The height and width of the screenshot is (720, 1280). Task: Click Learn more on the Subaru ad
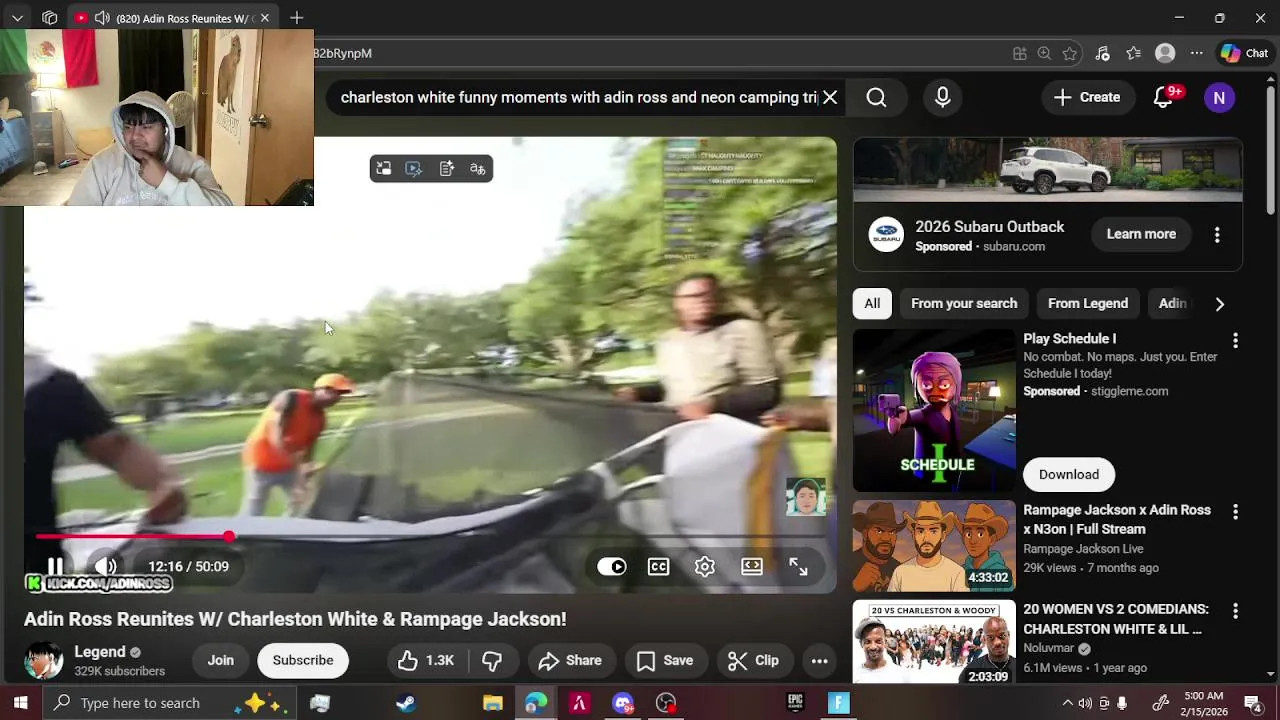[x=1141, y=234]
